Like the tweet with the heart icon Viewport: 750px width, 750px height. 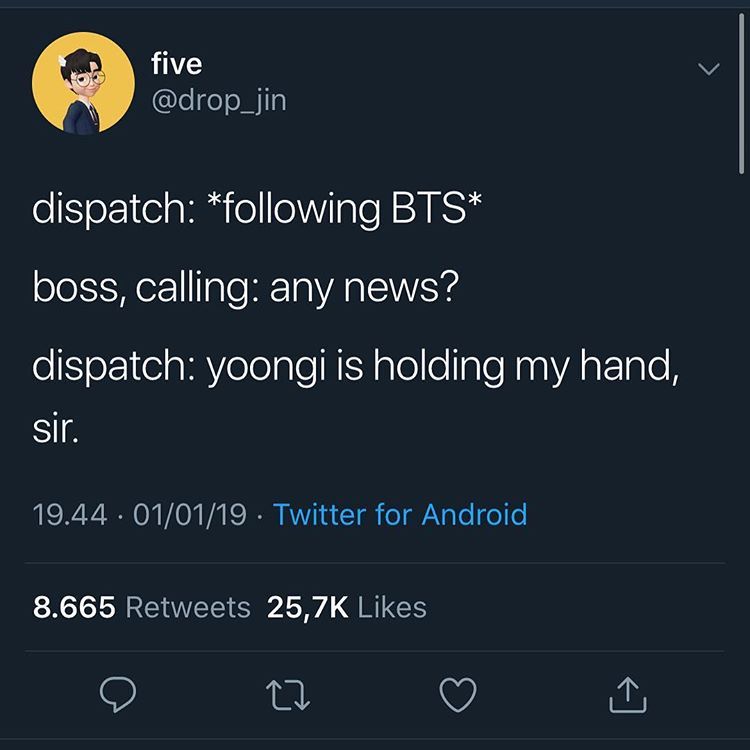click(x=458, y=695)
